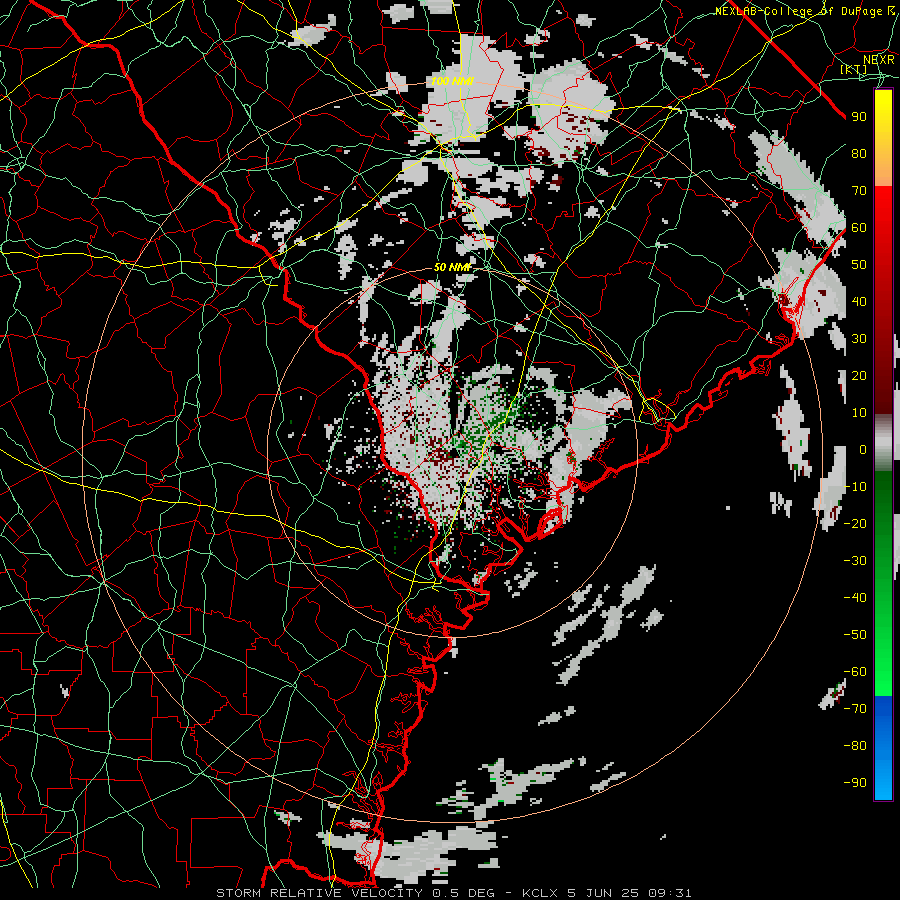The height and width of the screenshot is (900, 900).
Task: Click the 10 value on the velocity scale
Action: (859, 413)
